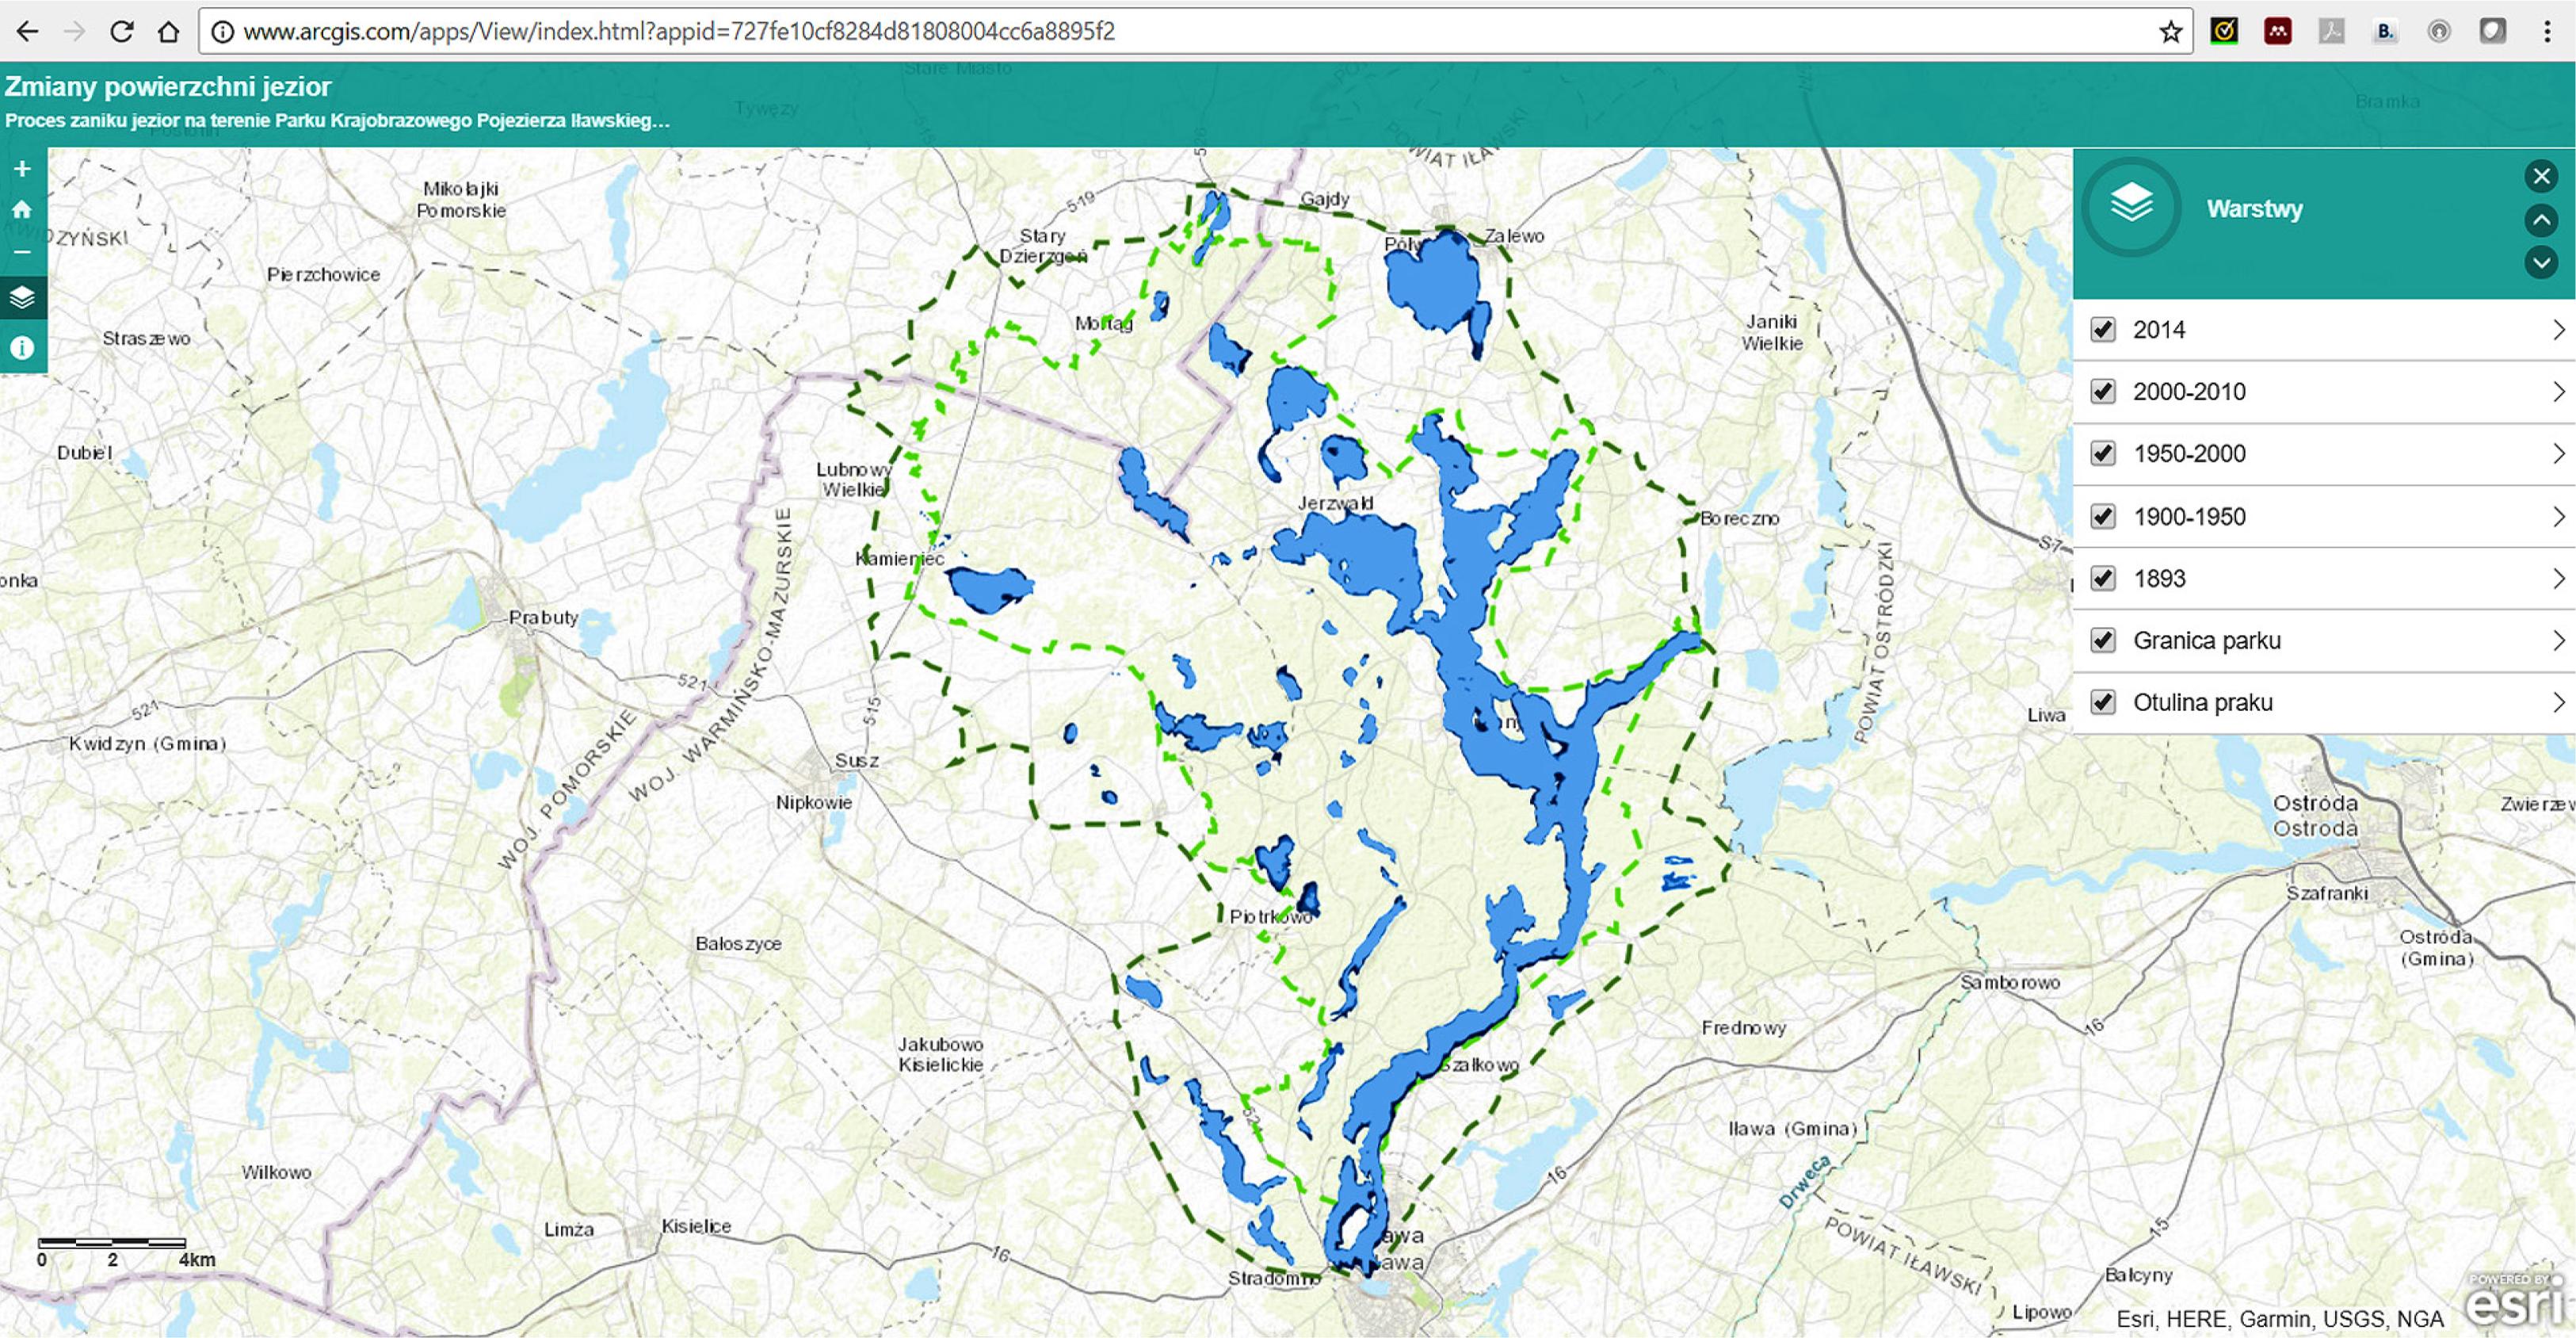Click the browser home icon
The height and width of the screenshot is (1338, 2576).
[170, 31]
